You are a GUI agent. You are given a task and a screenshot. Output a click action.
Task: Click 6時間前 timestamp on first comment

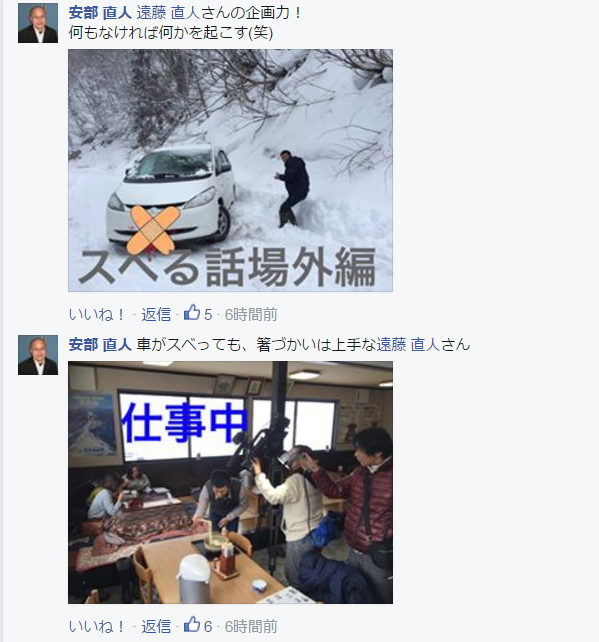(x=251, y=314)
